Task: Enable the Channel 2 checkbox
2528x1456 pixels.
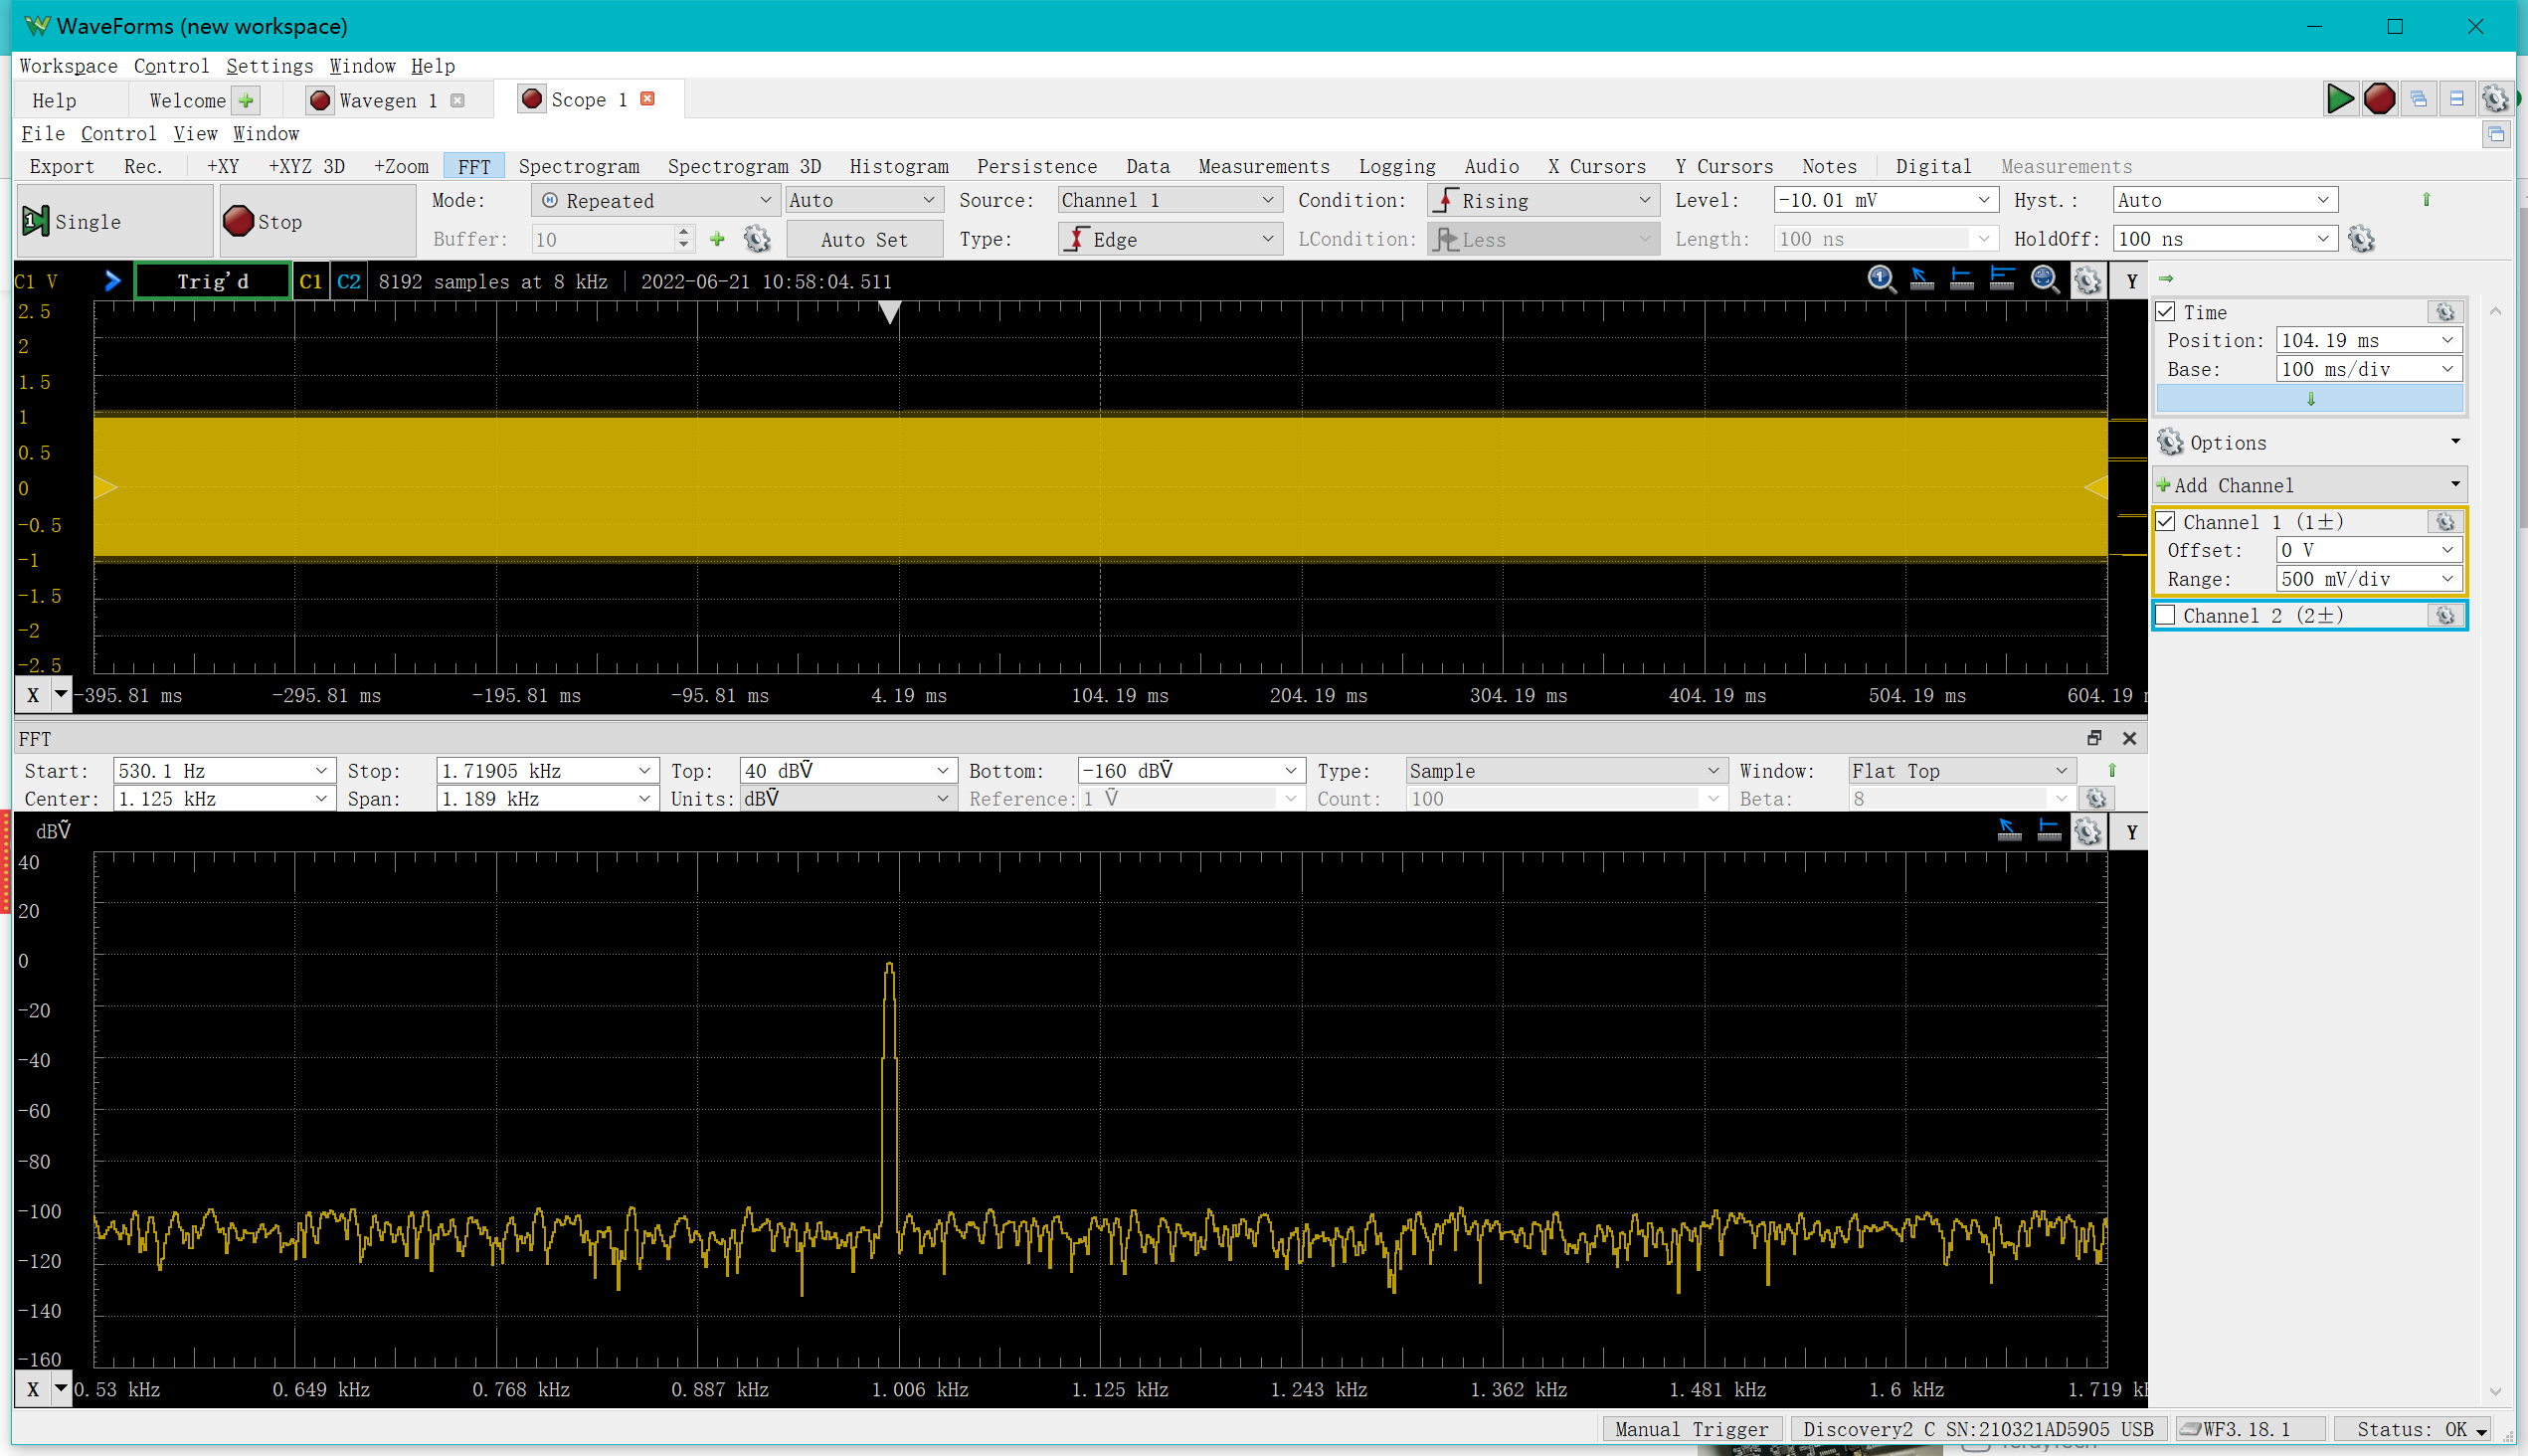Action: (x=2166, y=615)
